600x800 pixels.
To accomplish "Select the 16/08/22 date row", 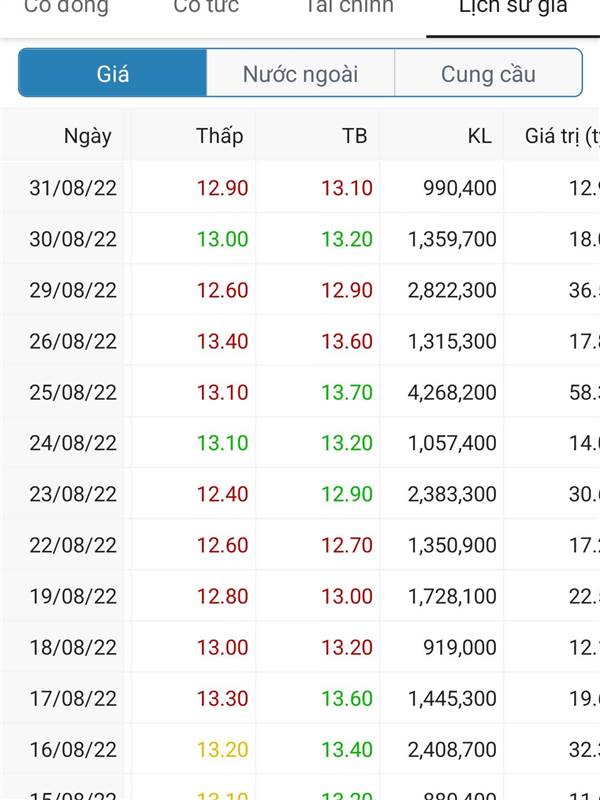I will [x=73, y=749].
